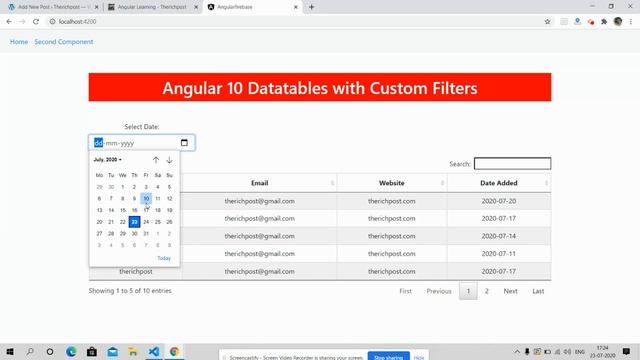
Task: Open a new browser tab
Action: point(311,7)
